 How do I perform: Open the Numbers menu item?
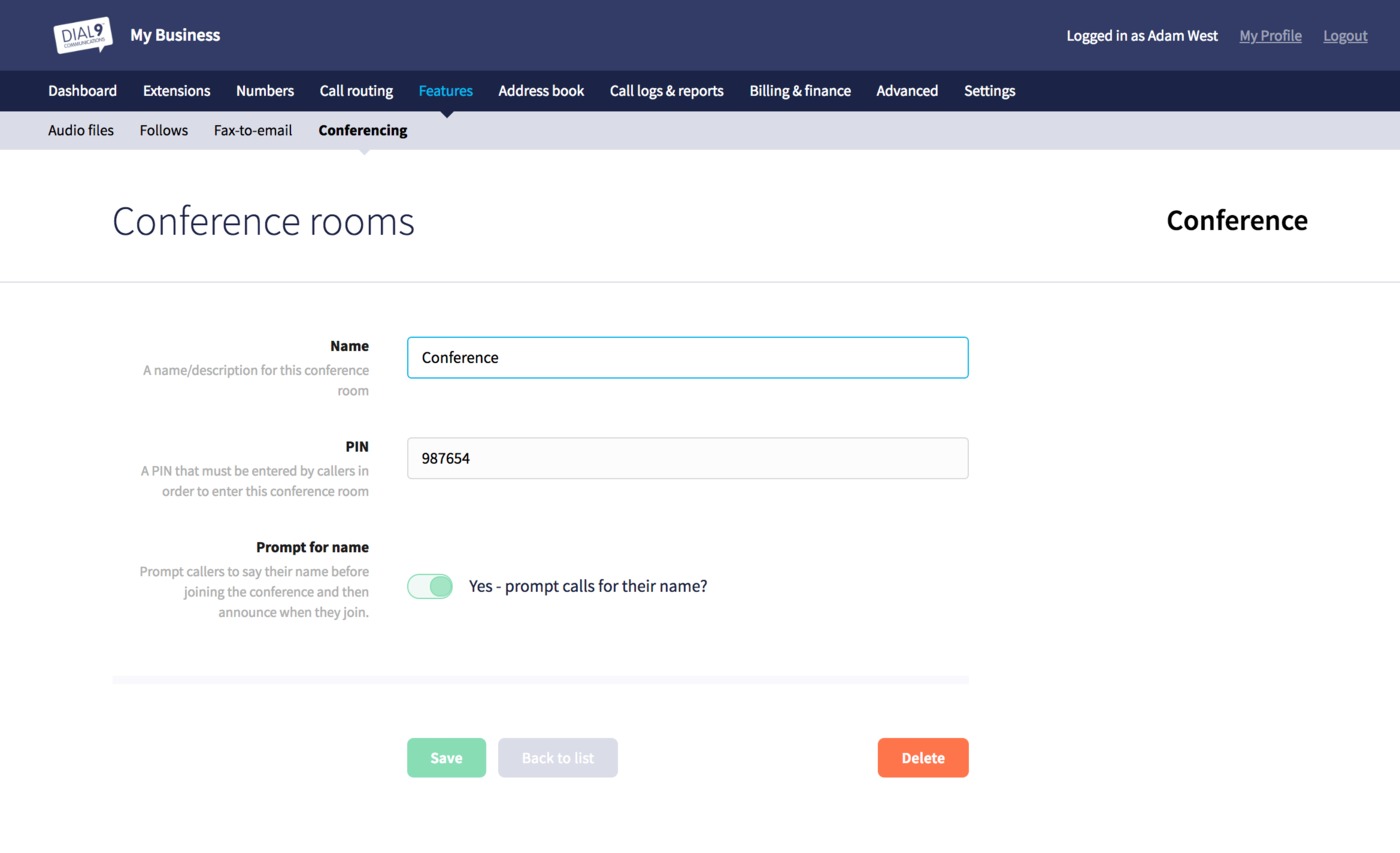pos(265,90)
